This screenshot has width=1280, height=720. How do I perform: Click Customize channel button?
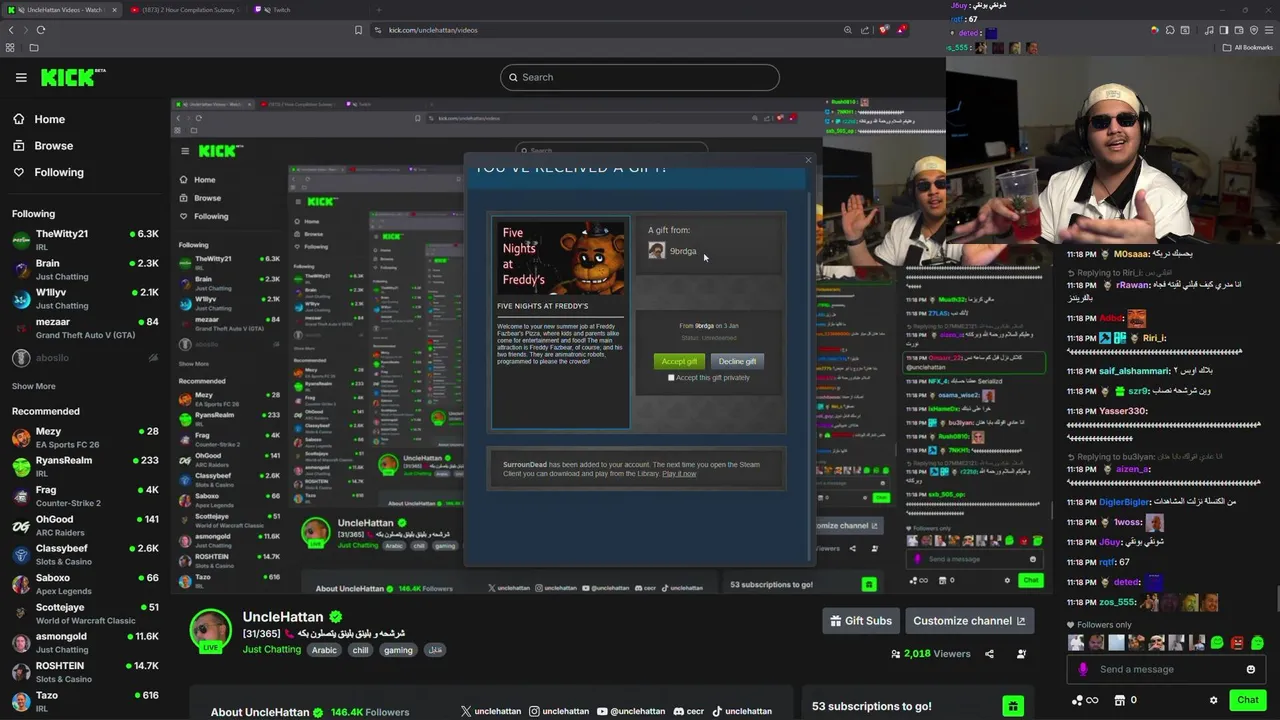[x=968, y=621]
